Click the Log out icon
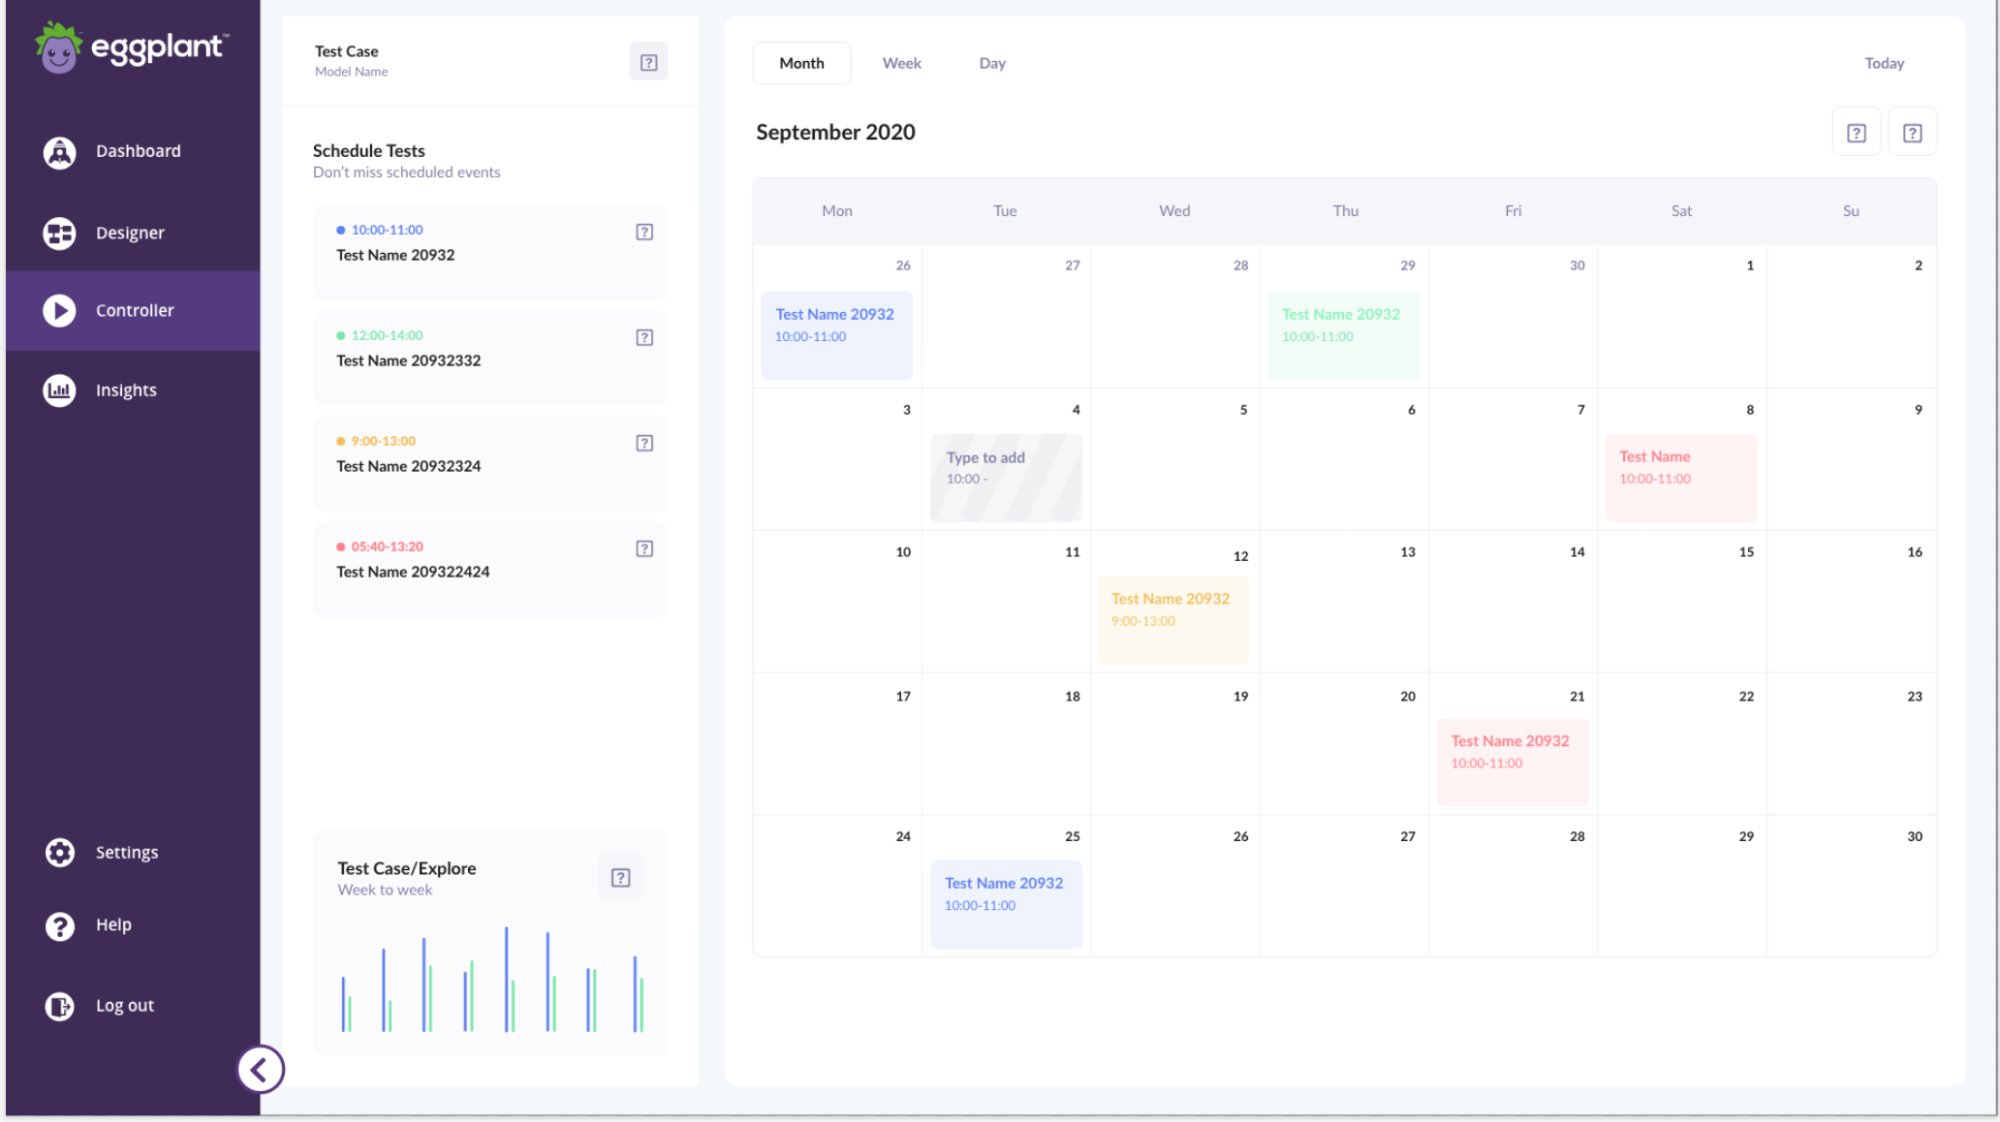This screenshot has width=2000, height=1122. point(60,1006)
